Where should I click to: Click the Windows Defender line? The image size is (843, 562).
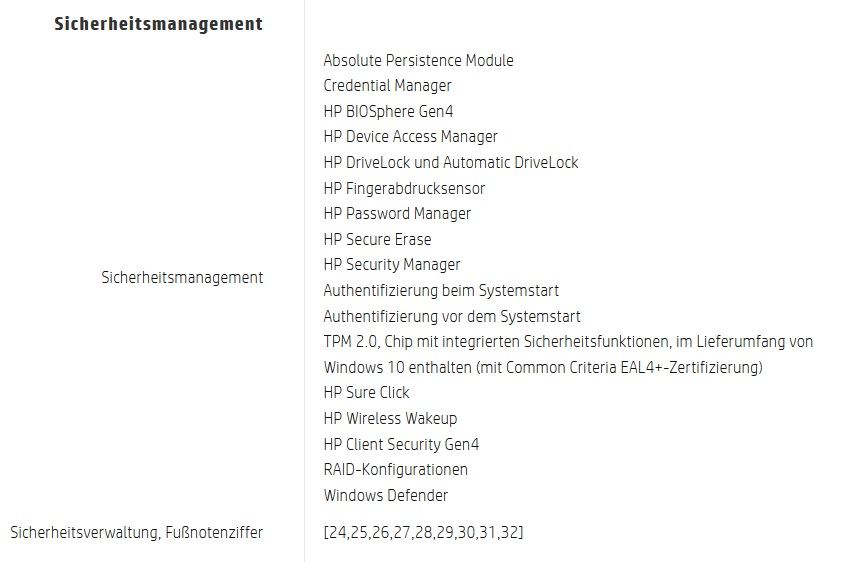385,495
